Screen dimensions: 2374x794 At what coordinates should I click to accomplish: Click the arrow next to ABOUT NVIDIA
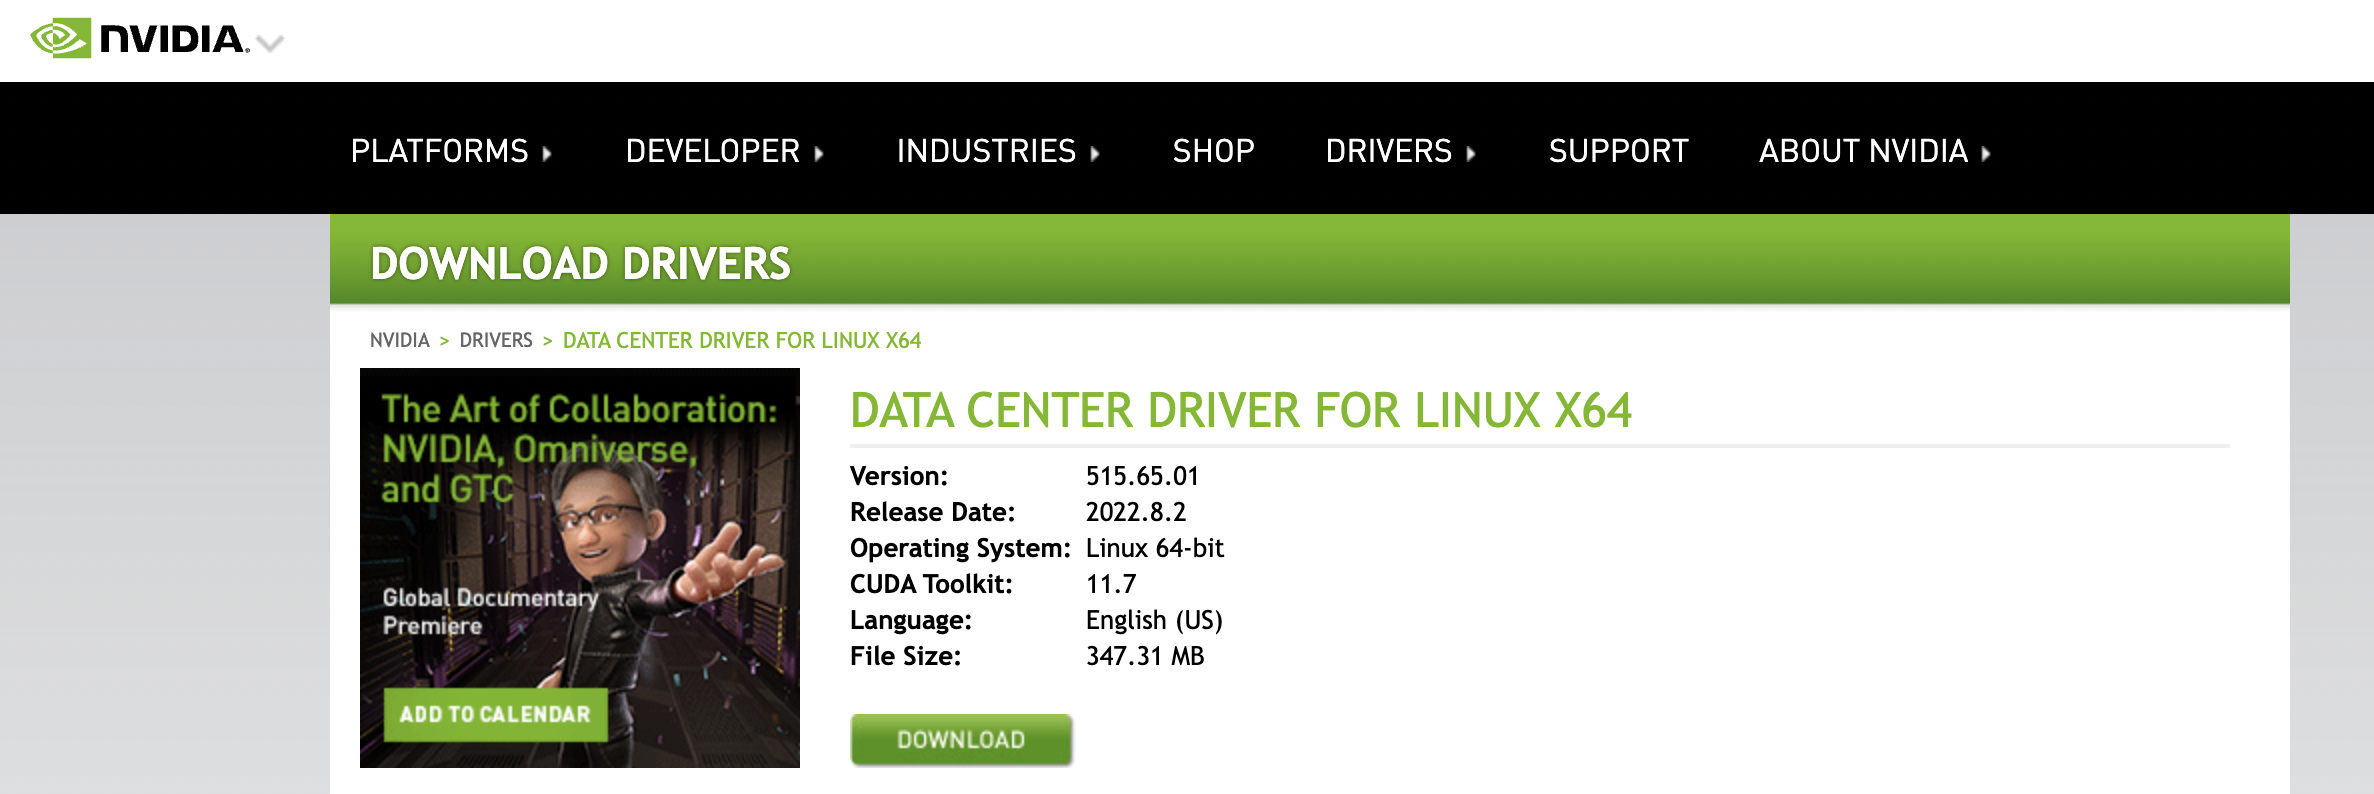pyautogui.click(x=1986, y=153)
